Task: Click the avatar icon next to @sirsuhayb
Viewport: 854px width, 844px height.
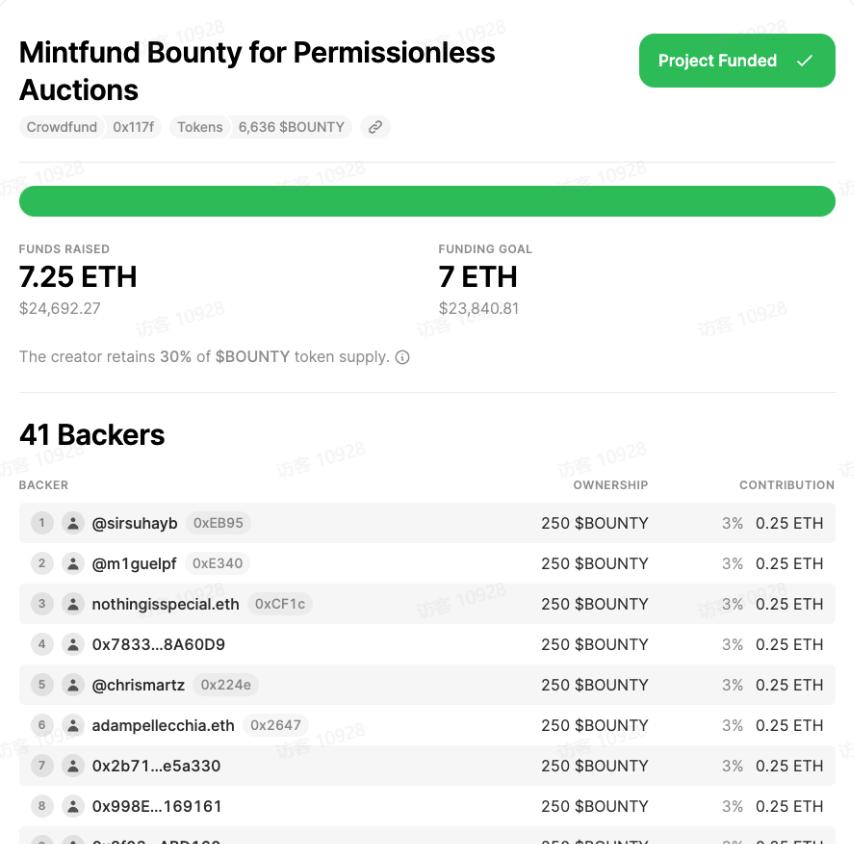Action: 72,523
